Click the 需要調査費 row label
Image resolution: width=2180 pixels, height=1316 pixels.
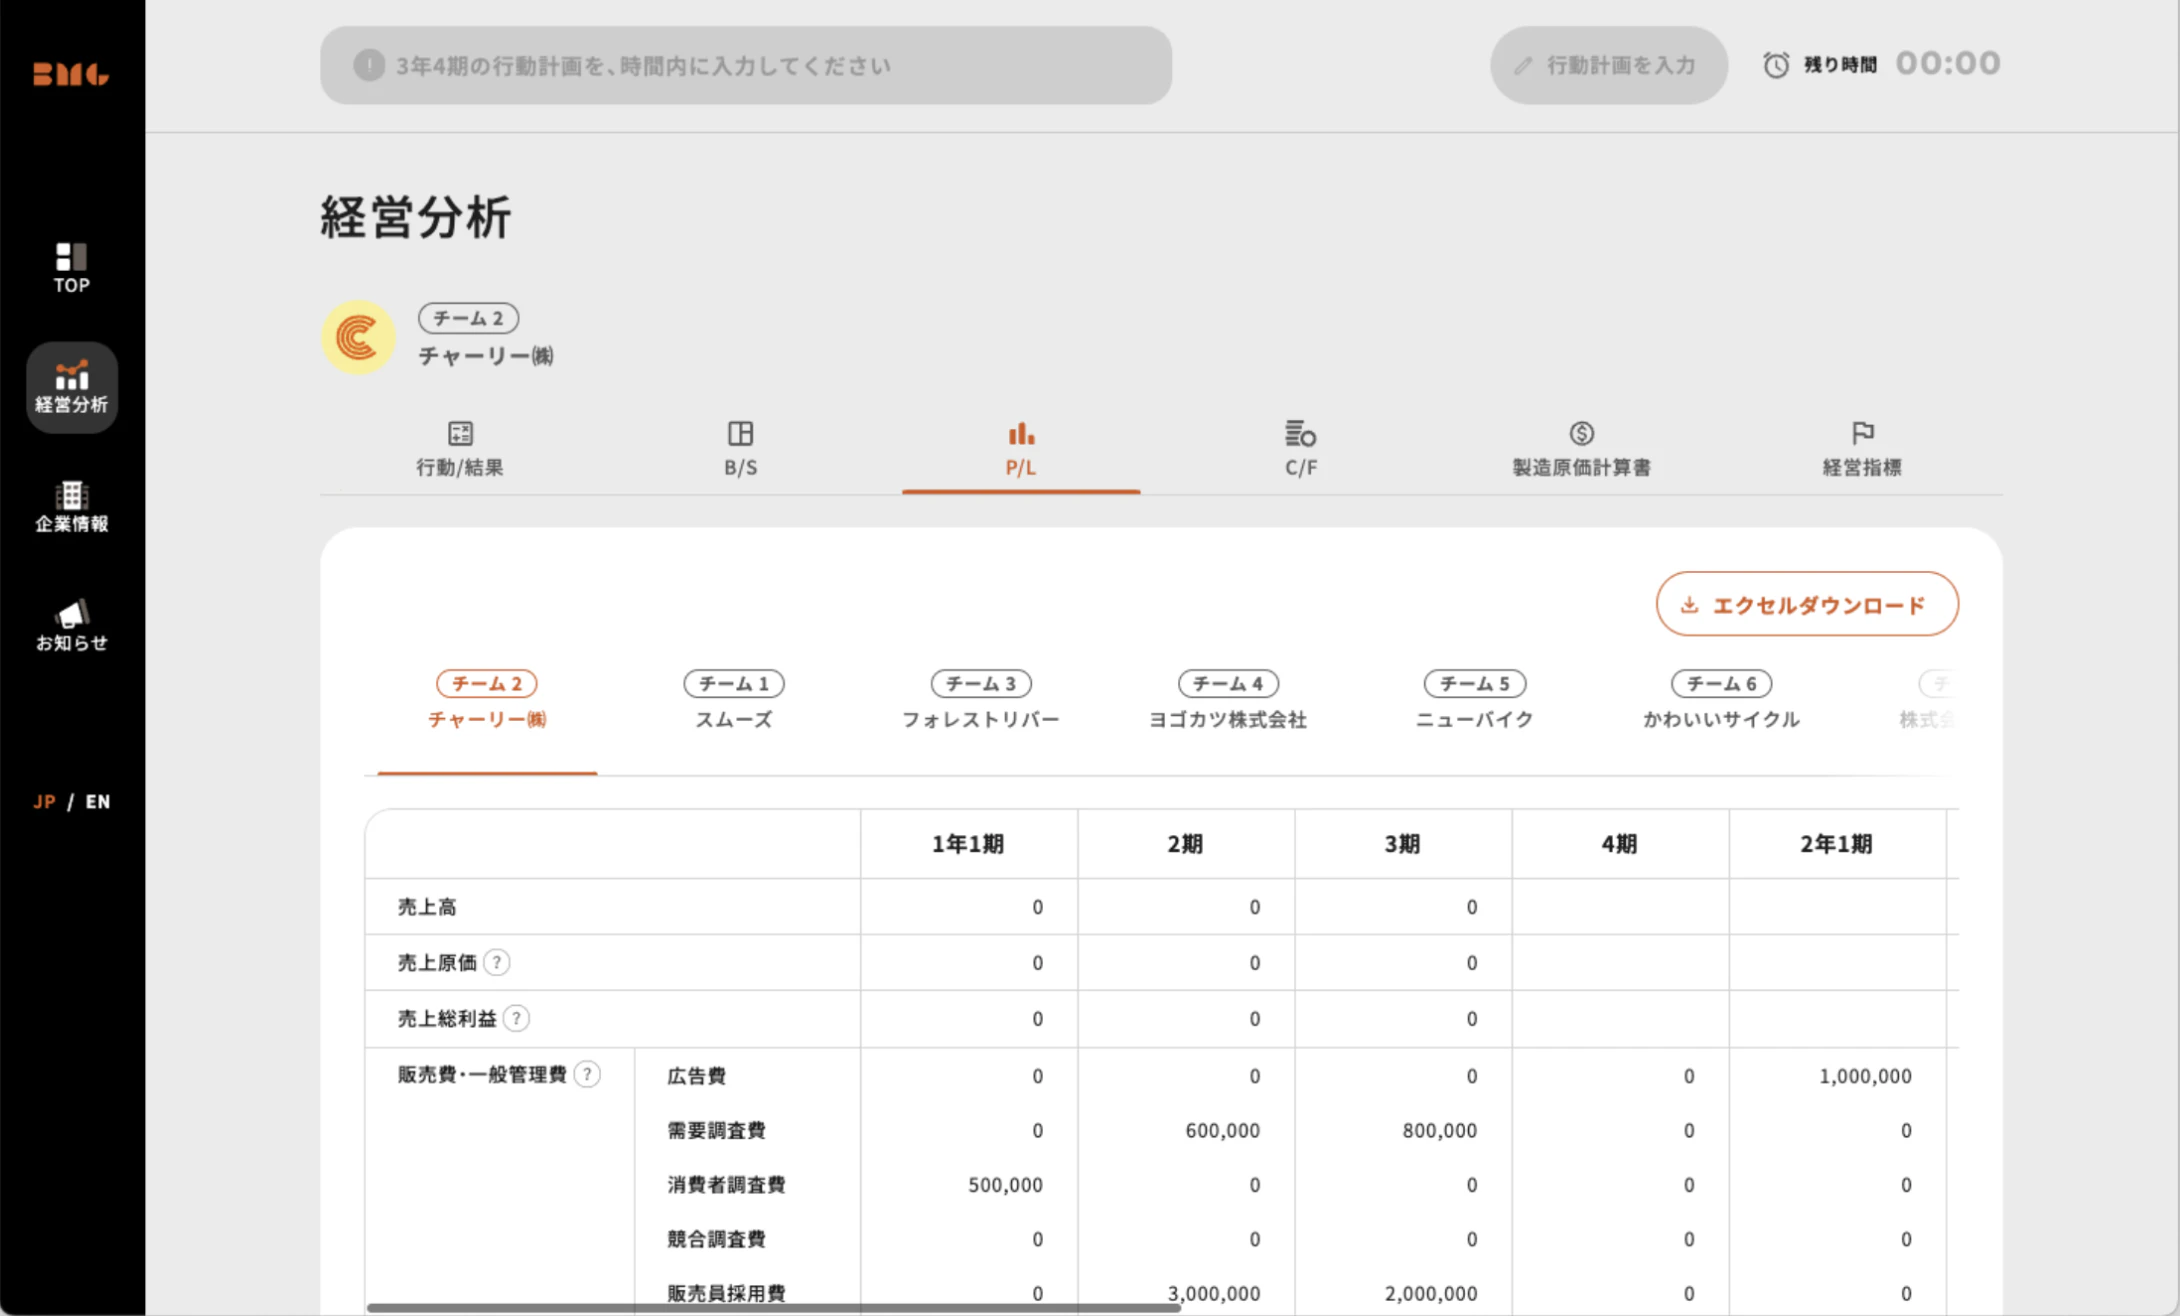(x=716, y=1130)
